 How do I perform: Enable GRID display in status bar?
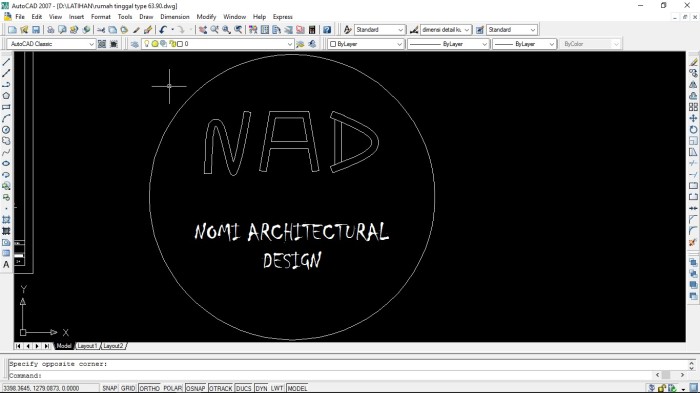pyautogui.click(x=128, y=389)
